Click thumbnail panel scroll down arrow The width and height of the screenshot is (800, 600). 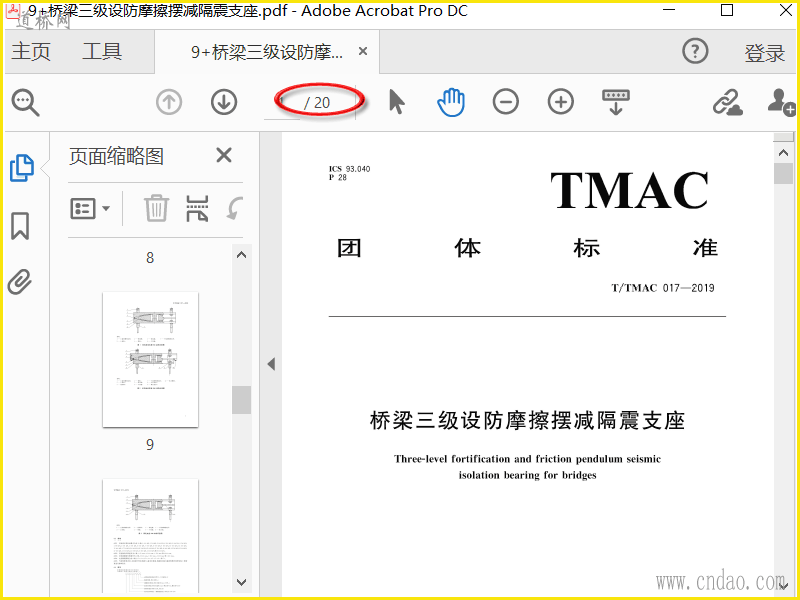(242, 582)
